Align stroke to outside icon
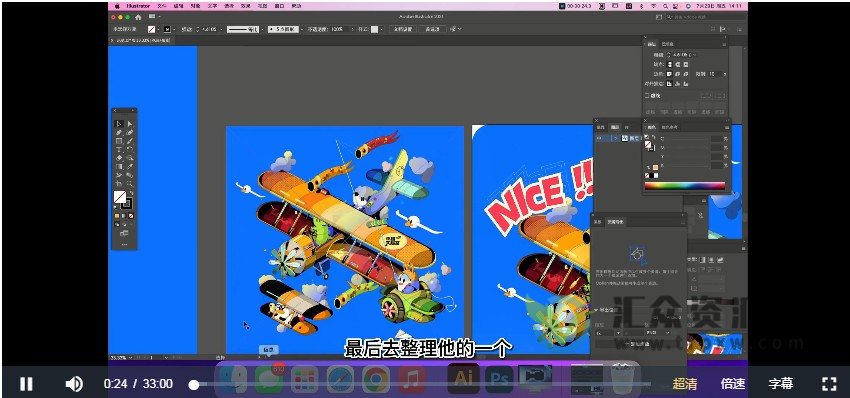Image resolution: width=850 pixels, height=398 pixels. (686, 84)
